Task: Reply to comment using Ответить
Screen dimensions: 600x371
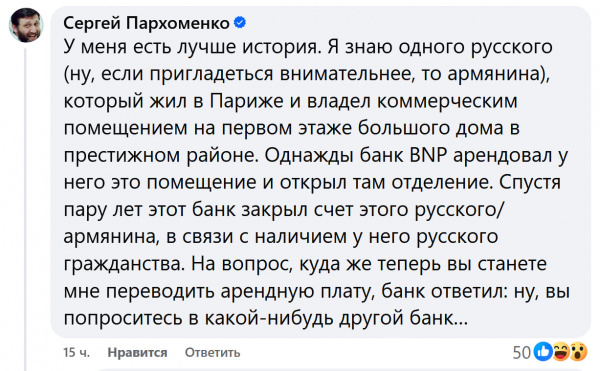Action: click(x=212, y=352)
